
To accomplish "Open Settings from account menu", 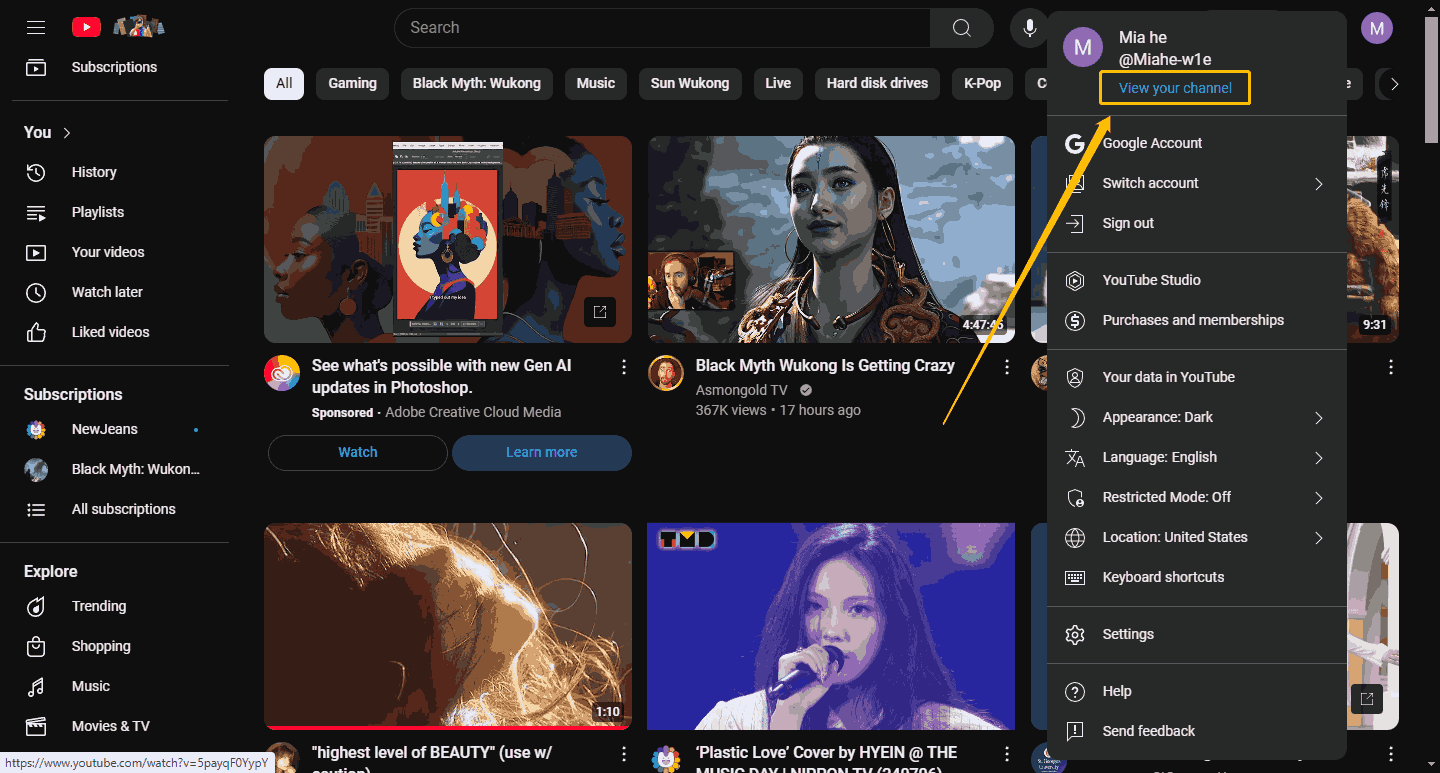I will (1197, 634).
